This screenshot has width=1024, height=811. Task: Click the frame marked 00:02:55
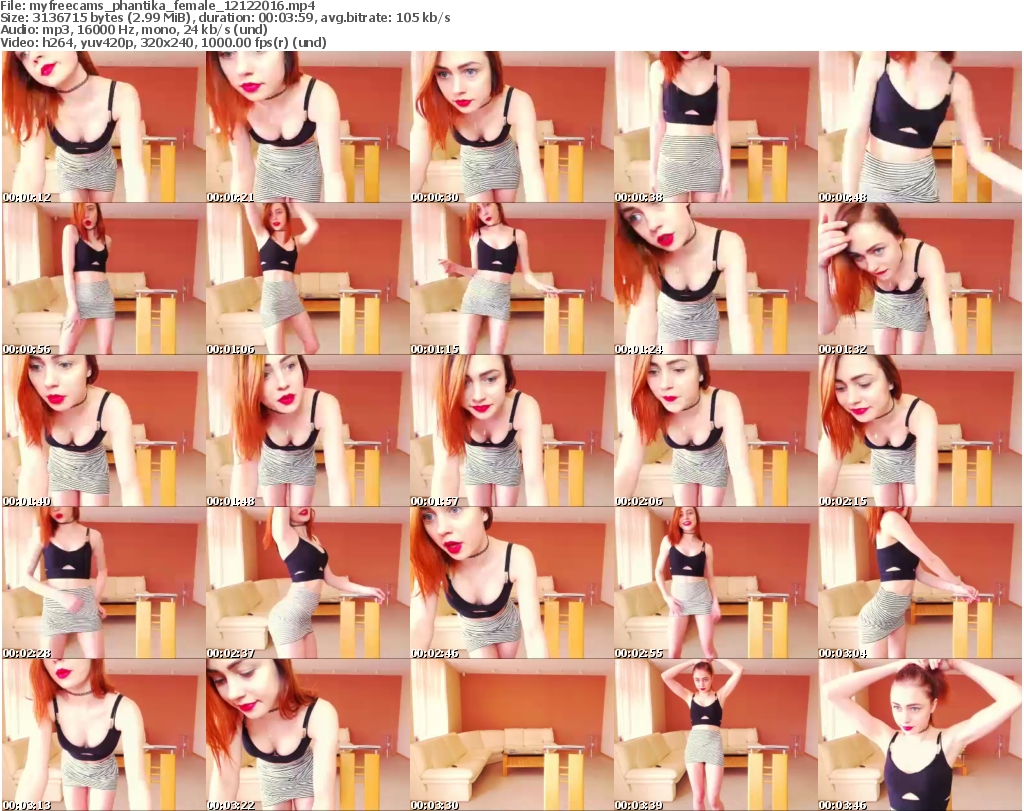716,583
